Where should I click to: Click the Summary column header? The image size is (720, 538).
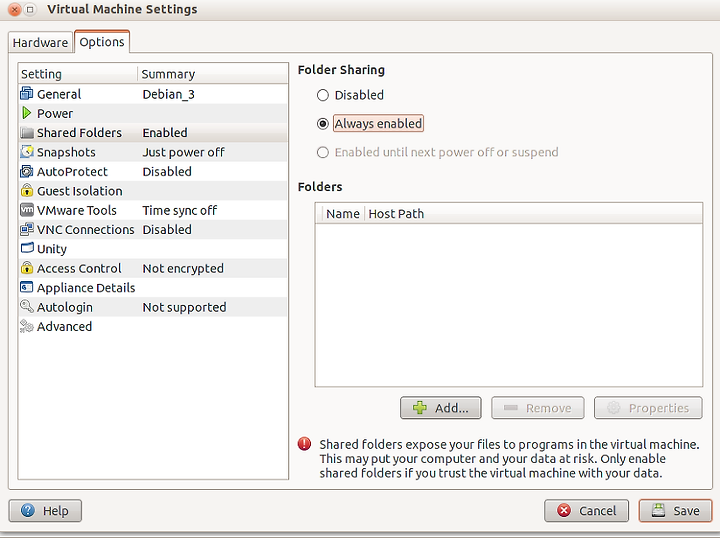click(x=213, y=74)
